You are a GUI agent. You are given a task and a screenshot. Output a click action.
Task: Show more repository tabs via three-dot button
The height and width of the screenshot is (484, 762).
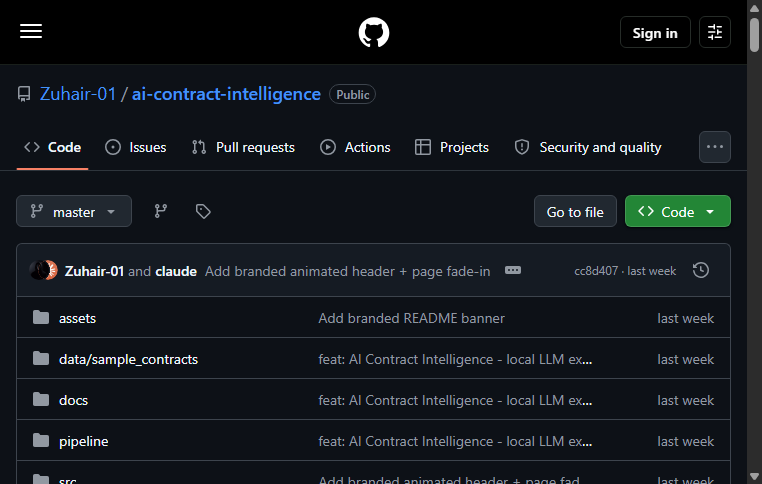pos(714,147)
